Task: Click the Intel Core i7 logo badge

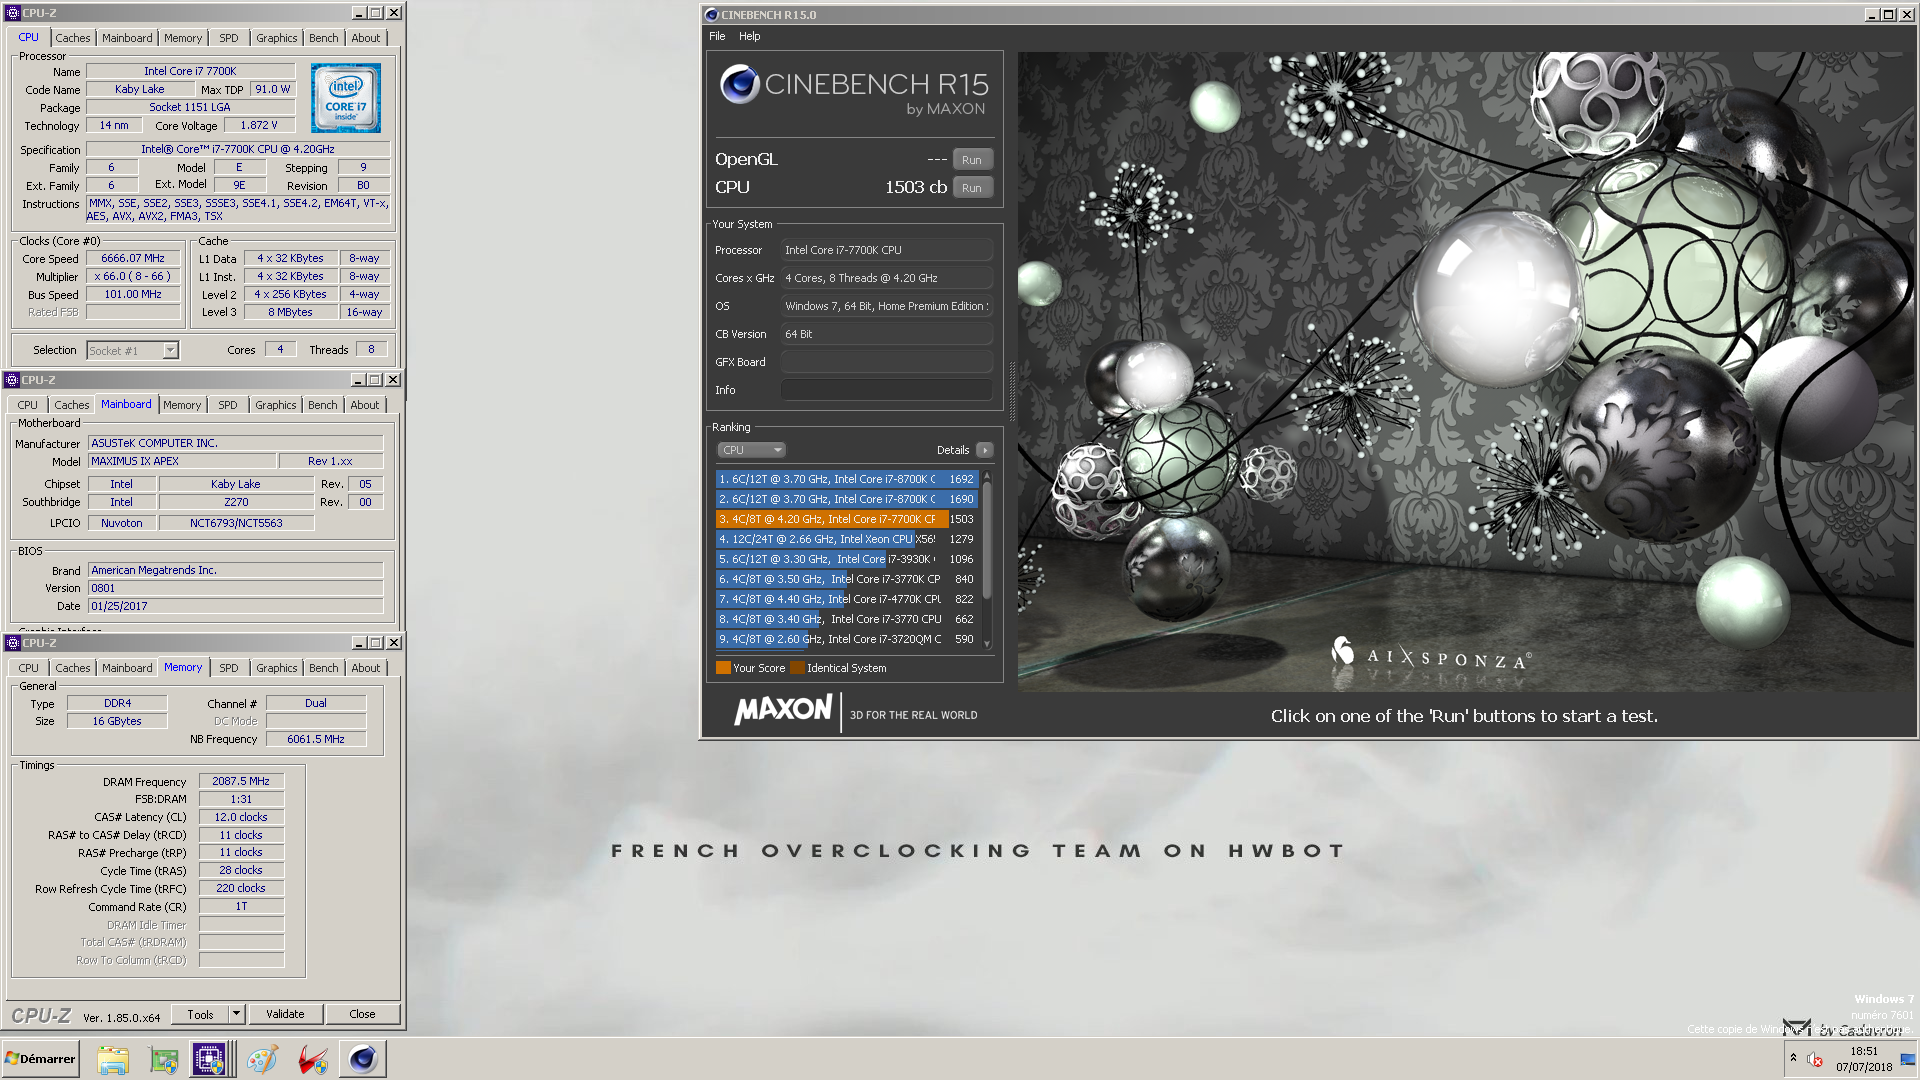Action: (x=346, y=98)
